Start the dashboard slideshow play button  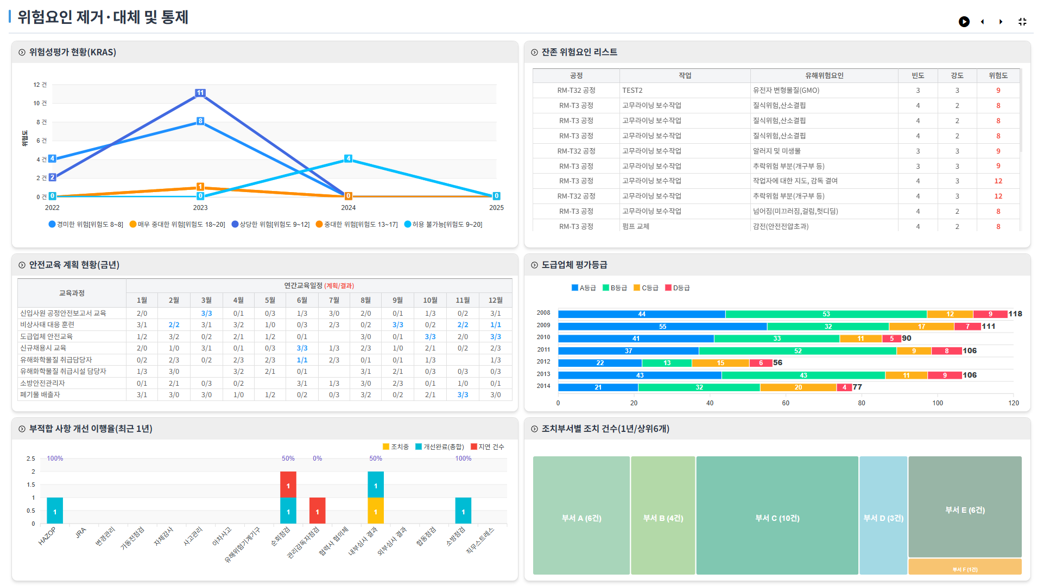[x=964, y=21]
